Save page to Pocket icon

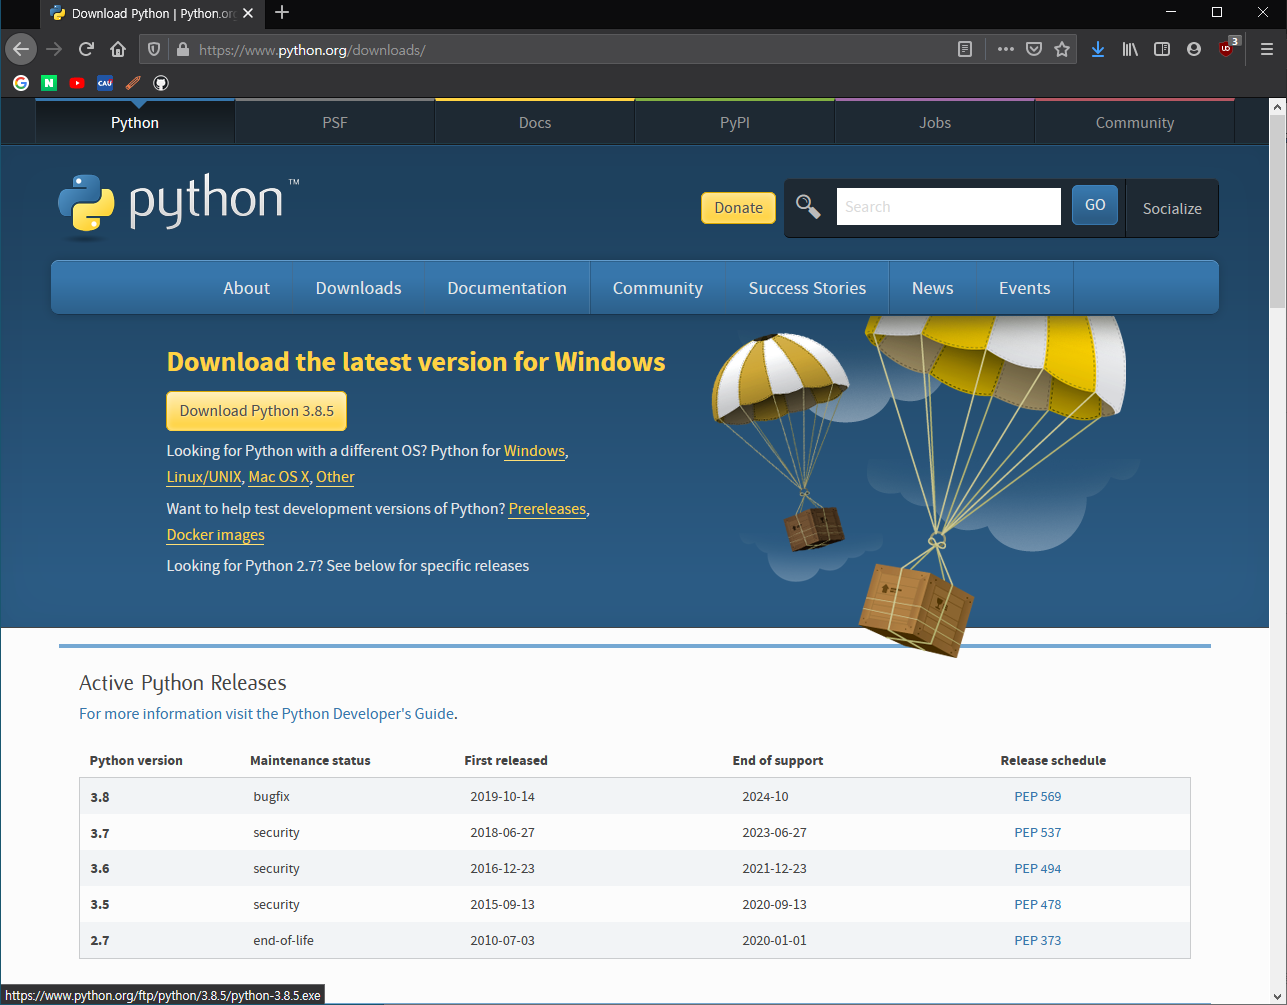click(x=1034, y=49)
